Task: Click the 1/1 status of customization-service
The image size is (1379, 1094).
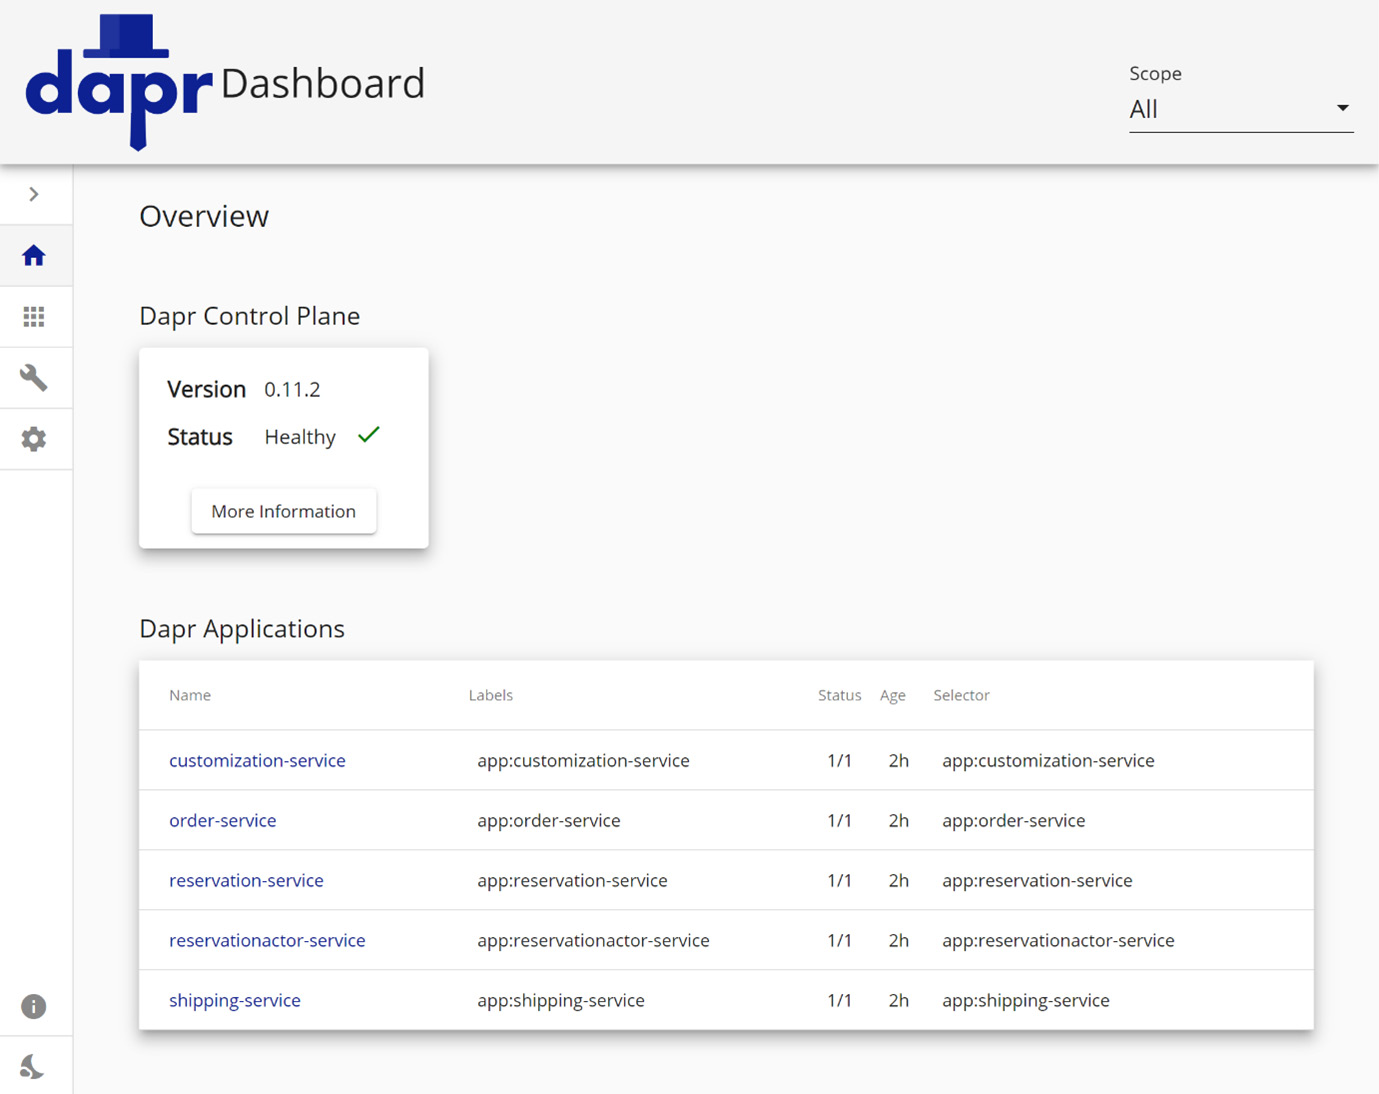Action: (x=839, y=760)
